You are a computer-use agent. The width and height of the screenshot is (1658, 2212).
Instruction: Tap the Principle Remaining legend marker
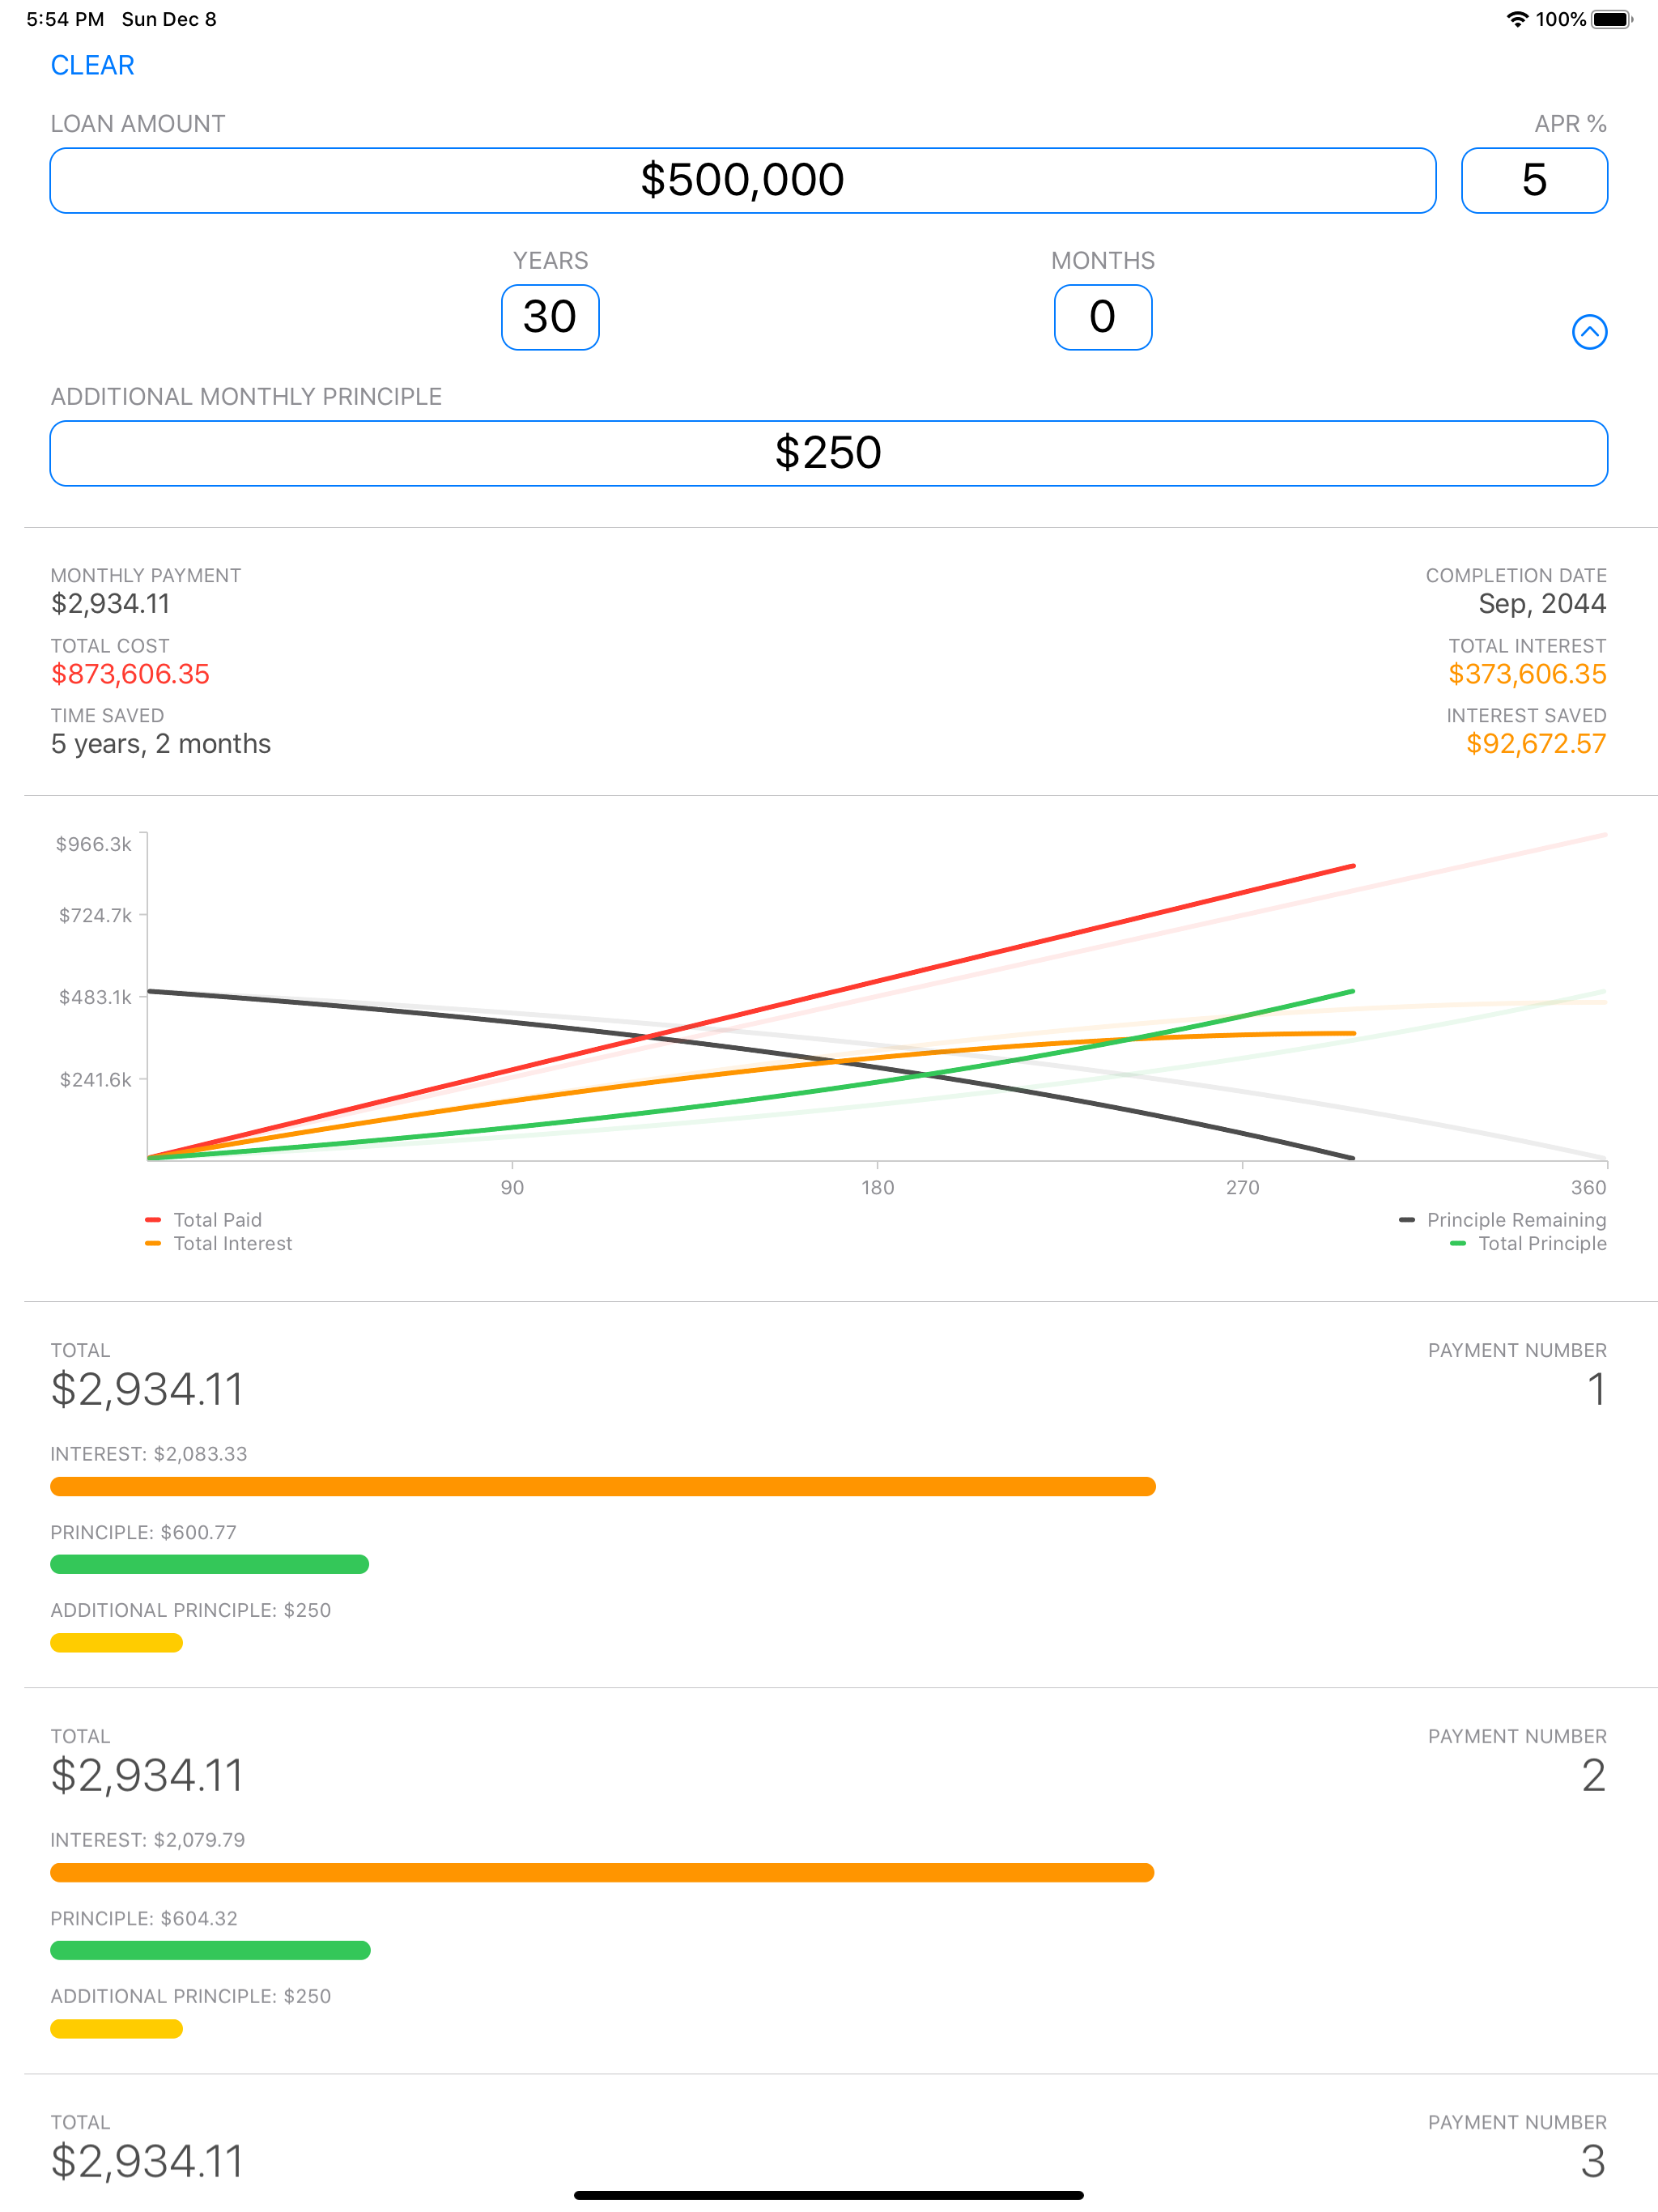coord(1406,1219)
